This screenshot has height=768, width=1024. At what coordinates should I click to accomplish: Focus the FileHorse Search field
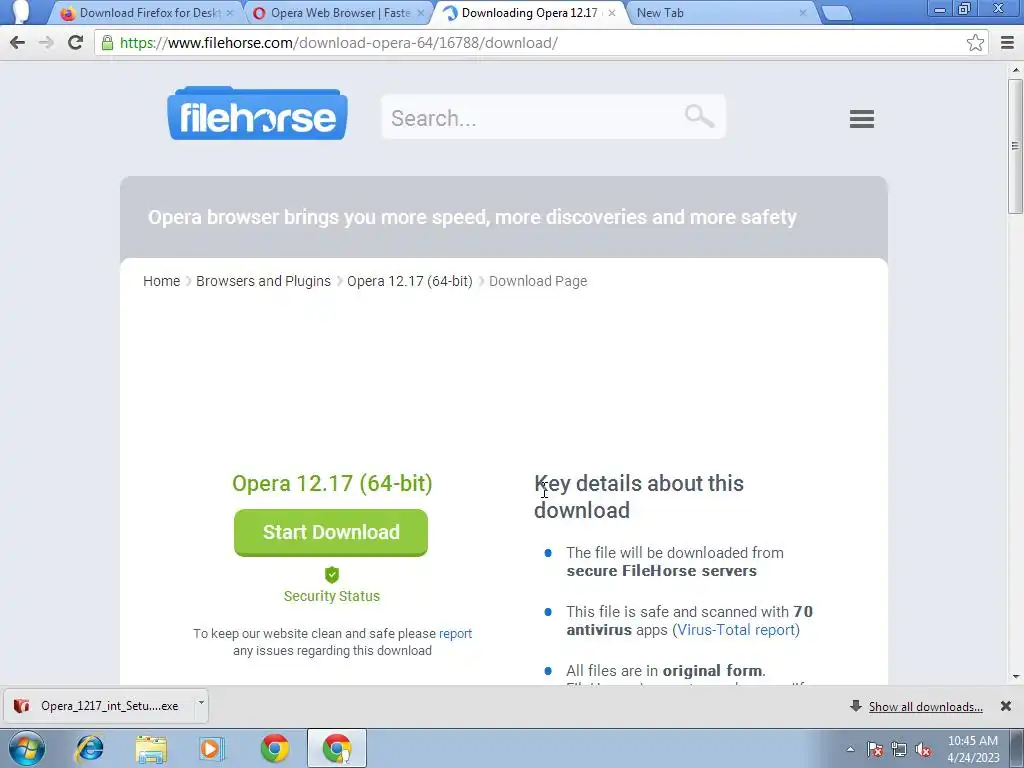(x=553, y=117)
